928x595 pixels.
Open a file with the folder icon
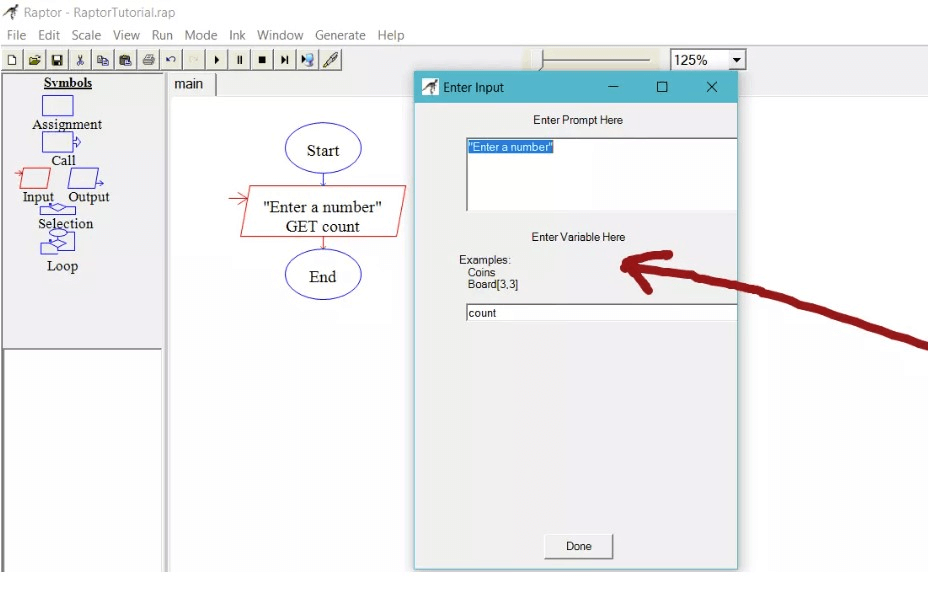(34, 60)
